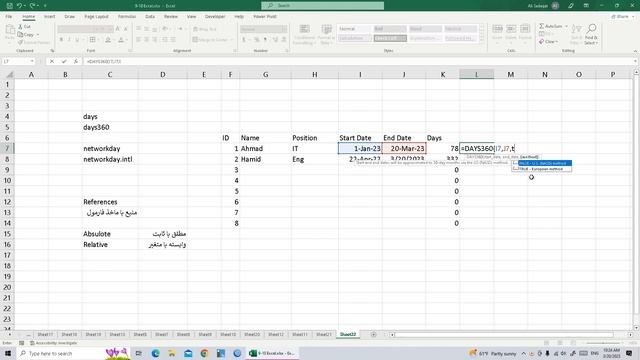
Task: Click the Windows Start button
Action: pos(8,353)
